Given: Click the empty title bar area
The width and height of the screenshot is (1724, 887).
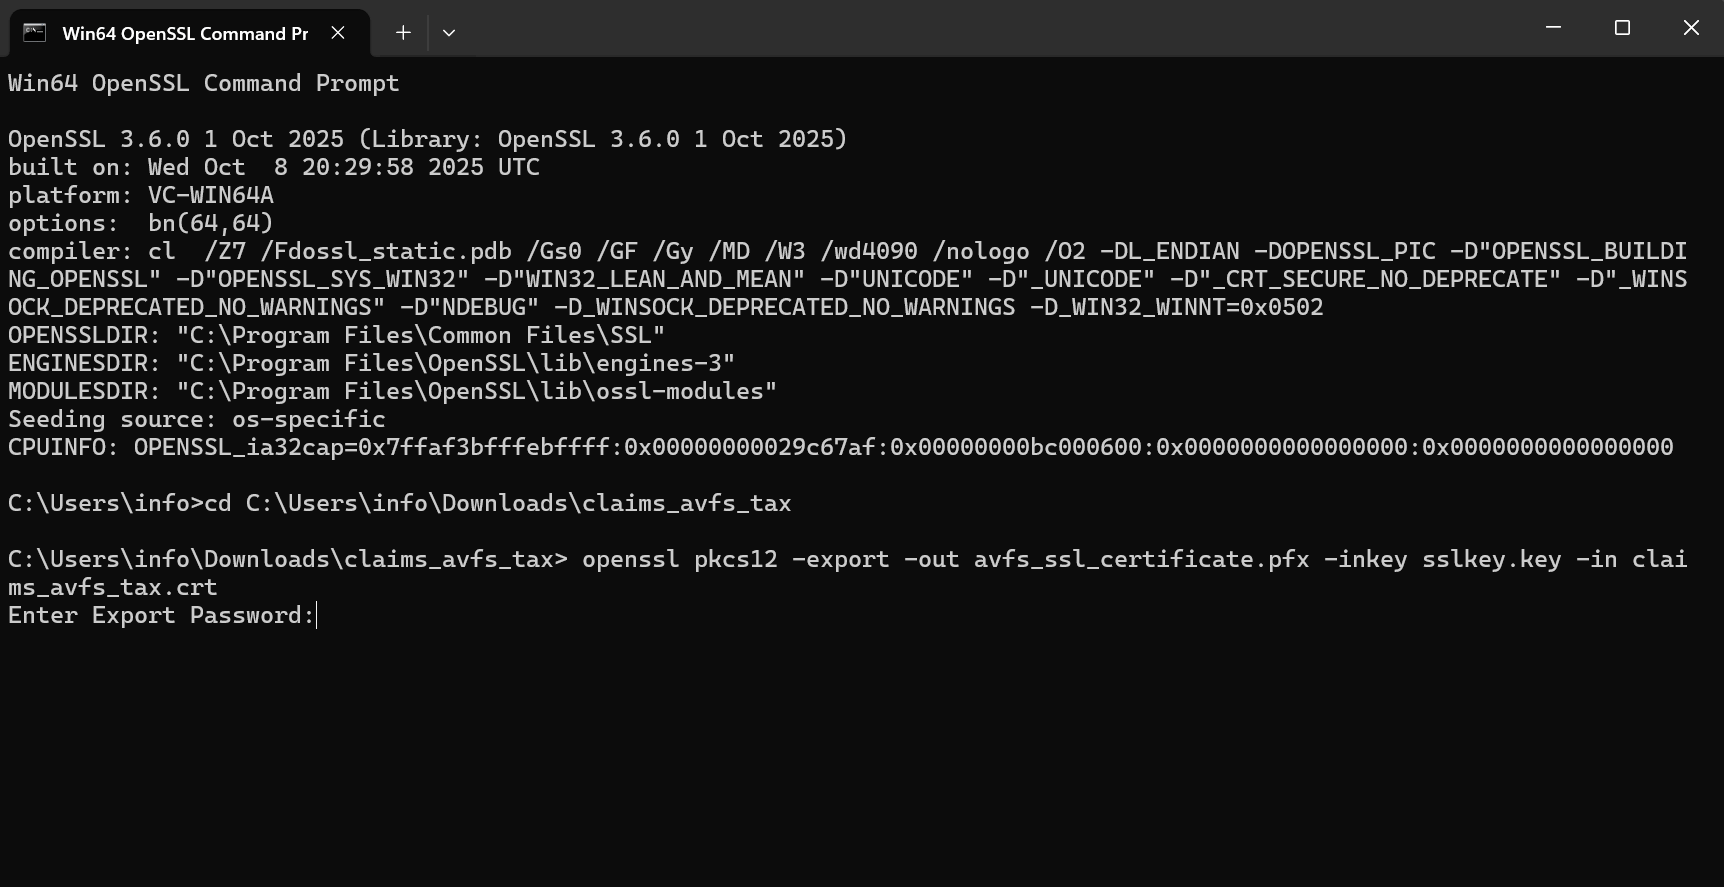Looking at the screenshot, I should 1000,28.
